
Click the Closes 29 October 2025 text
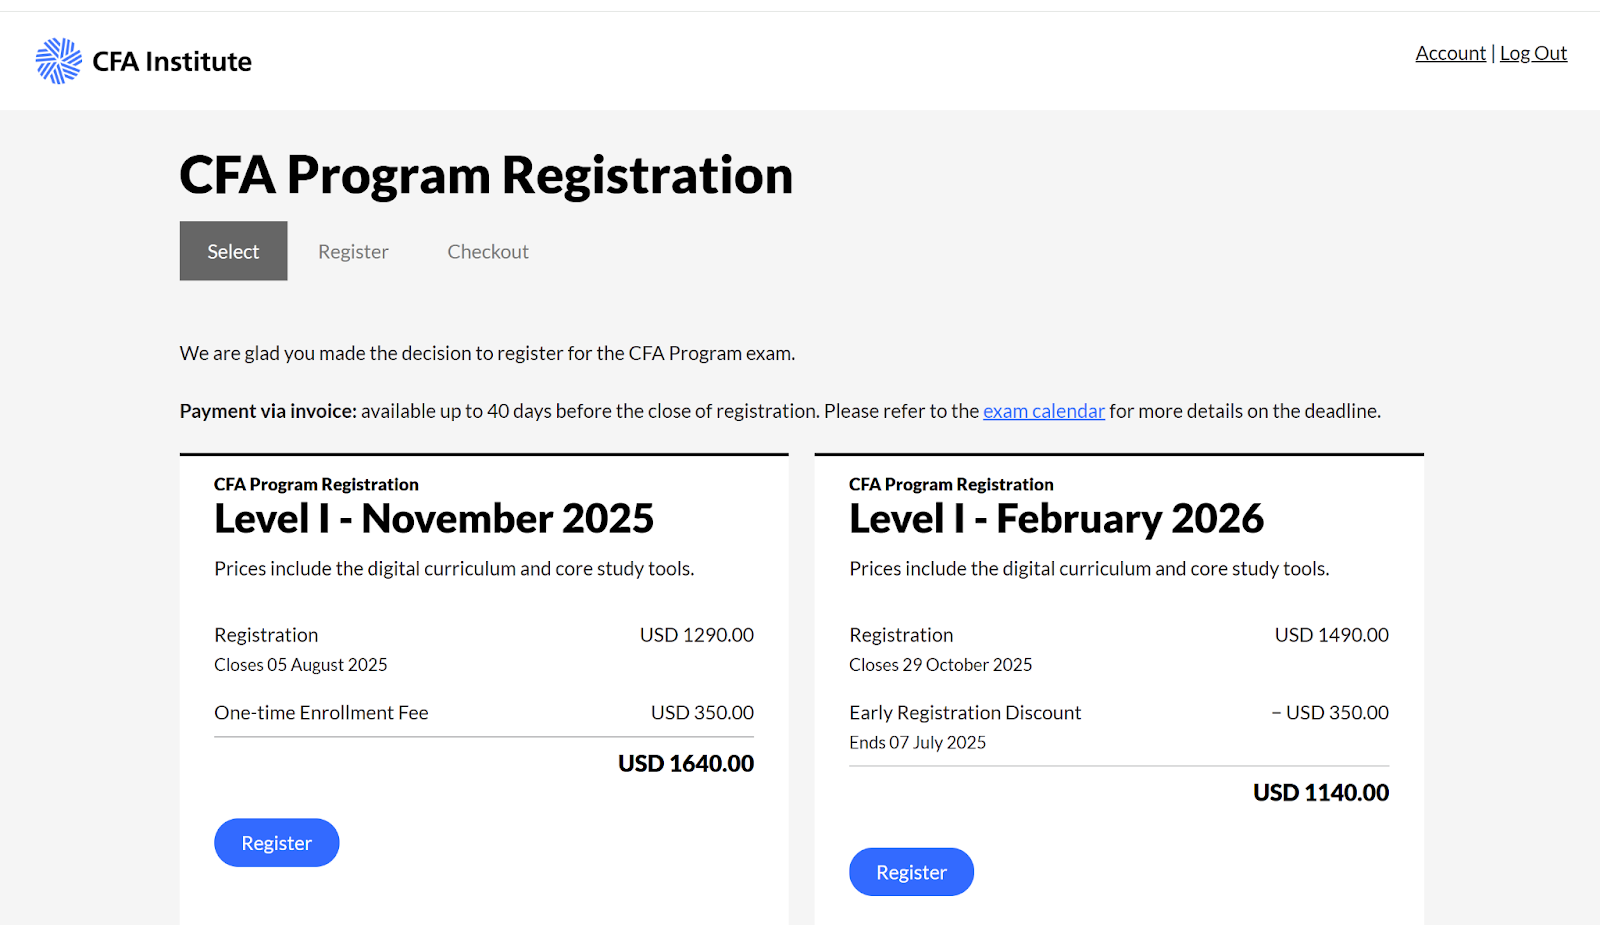click(940, 665)
